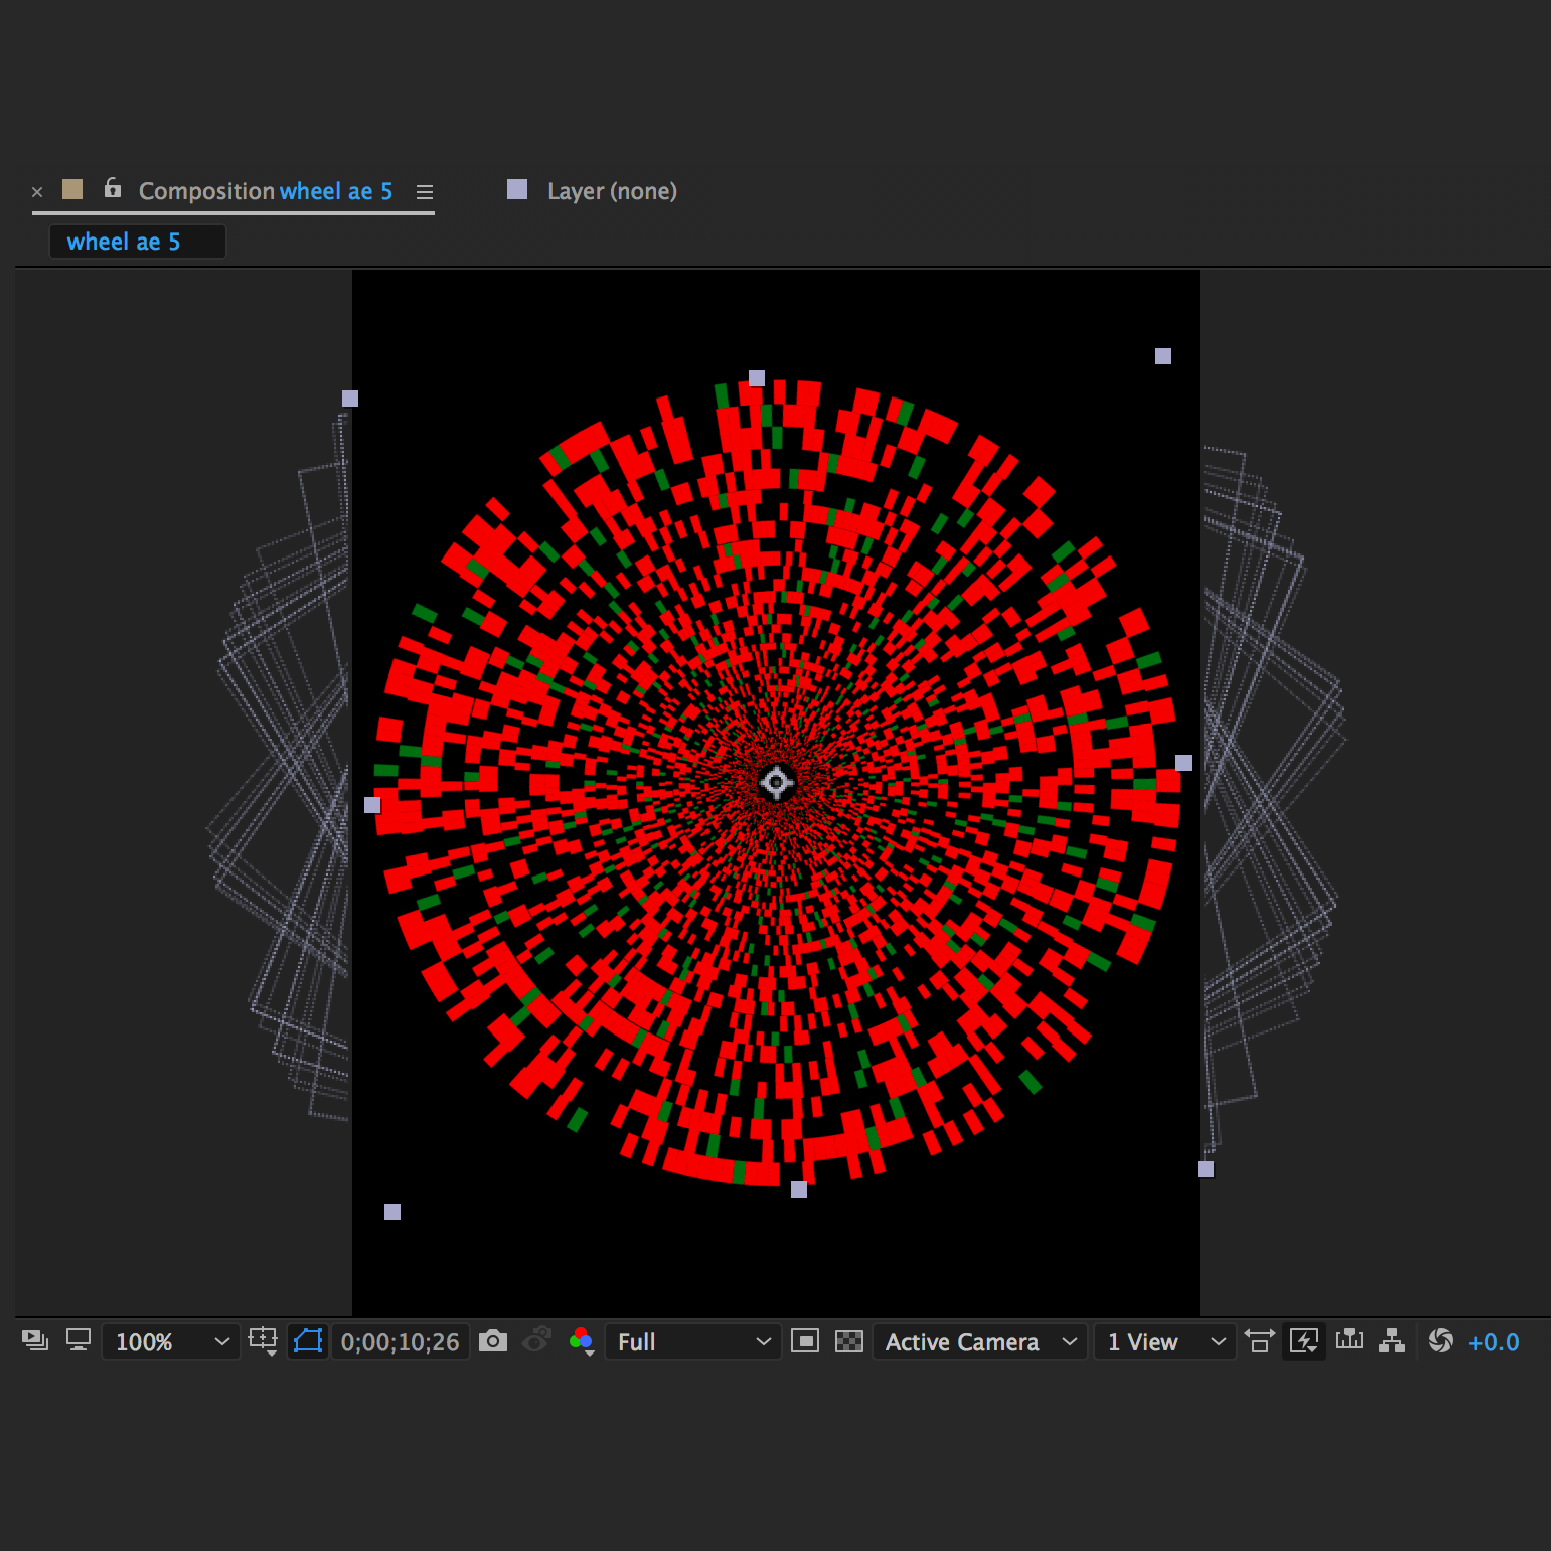Viewport: 1551px width, 1551px height.
Task: Open the 1 View layout dropdown
Action: (x=1166, y=1341)
